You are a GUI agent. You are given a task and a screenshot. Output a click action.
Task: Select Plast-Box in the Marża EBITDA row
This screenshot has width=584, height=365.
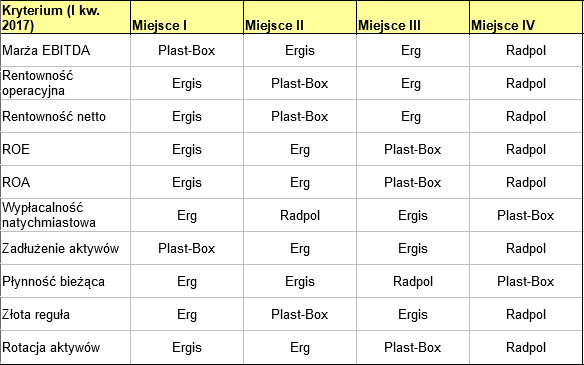[187, 50]
